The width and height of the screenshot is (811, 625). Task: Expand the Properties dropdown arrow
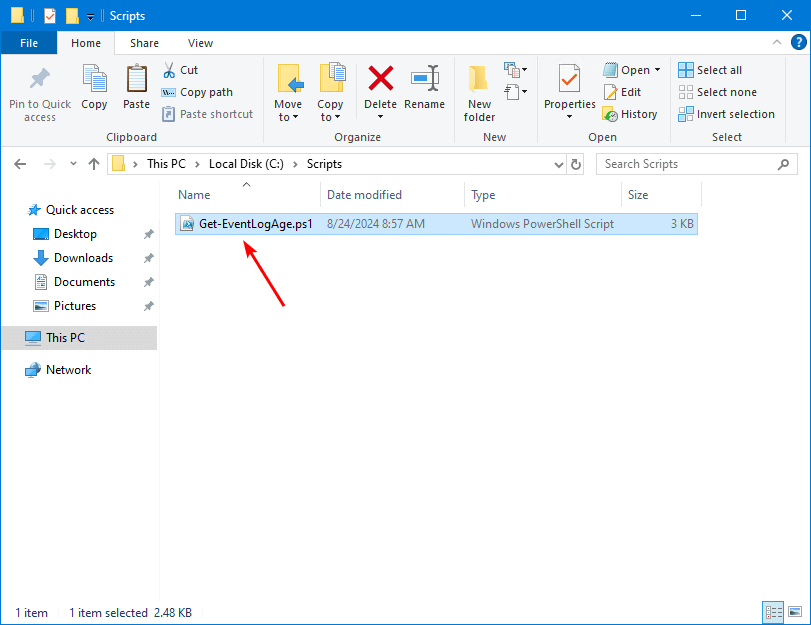tap(569, 117)
